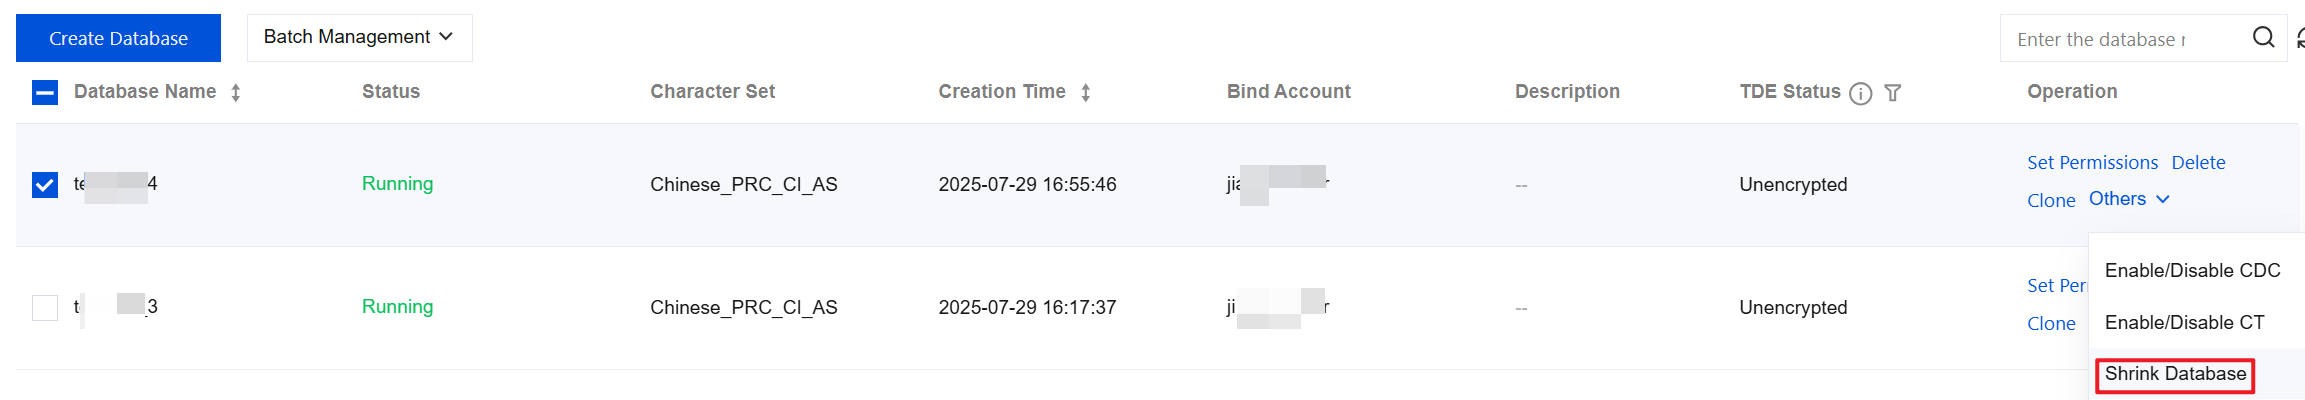This screenshot has height=400, width=2305.
Task: Click the refresh icon beside search
Action: pyautogui.click(x=2299, y=38)
